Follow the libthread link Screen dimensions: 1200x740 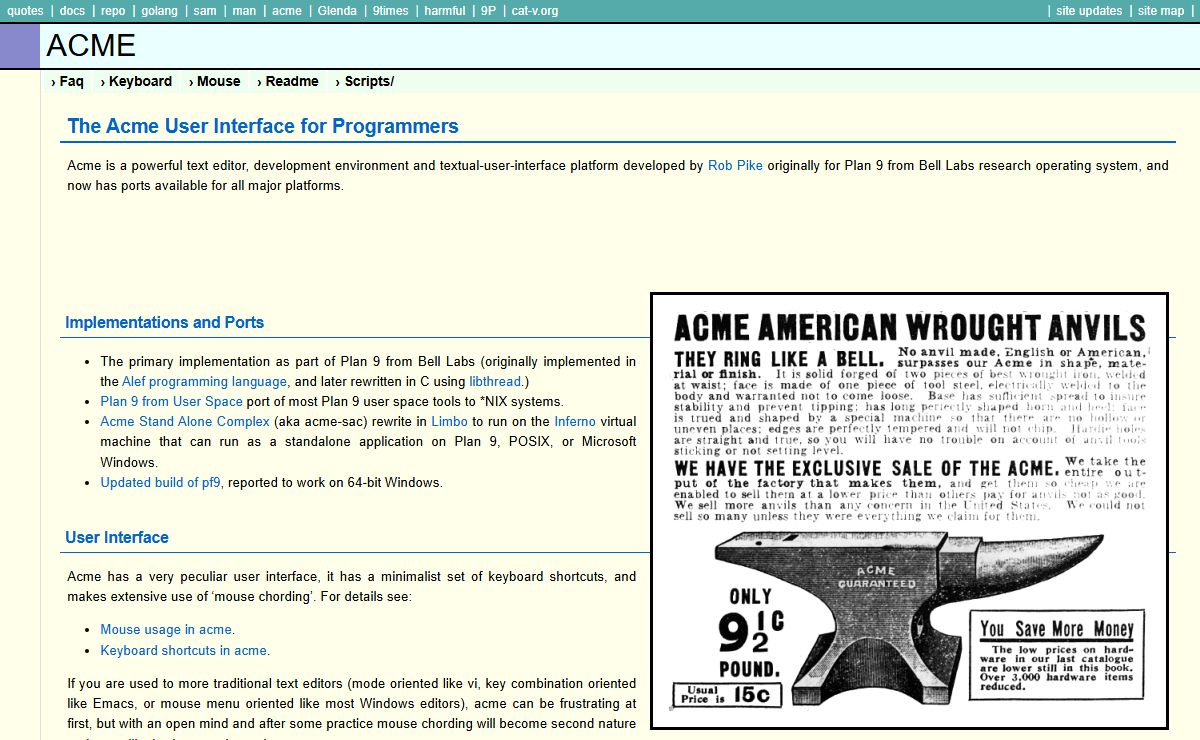pos(495,382)
